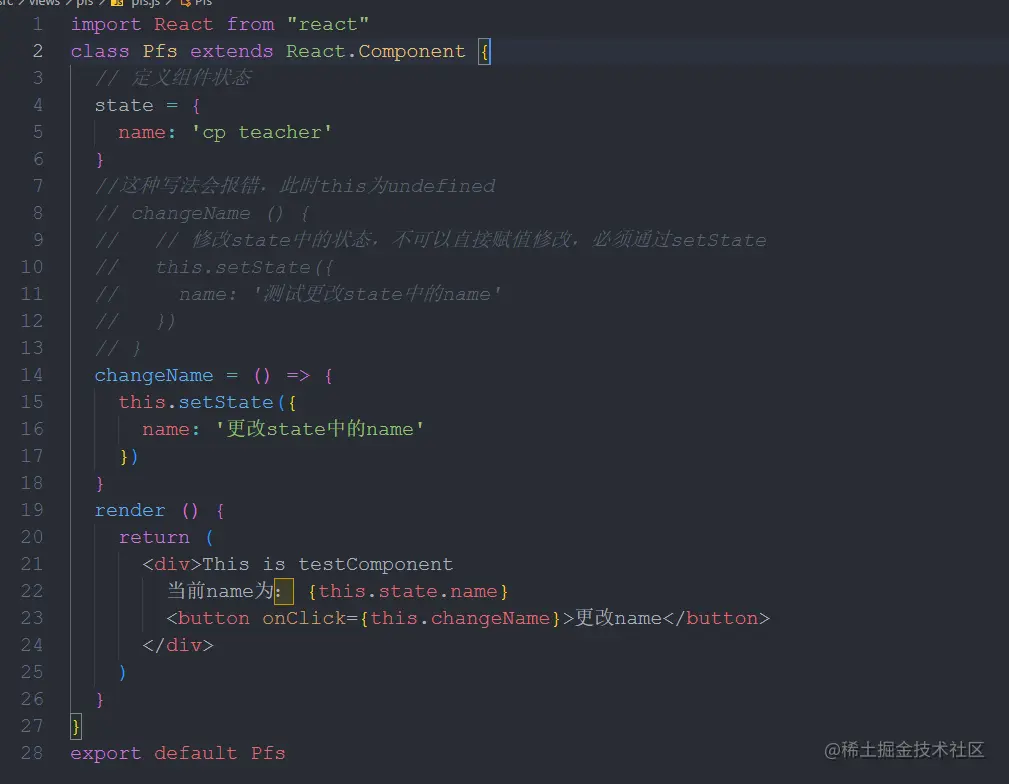Click the expression "{this.state.name}"
The image size is (1009, 784).
pos(408,592)
